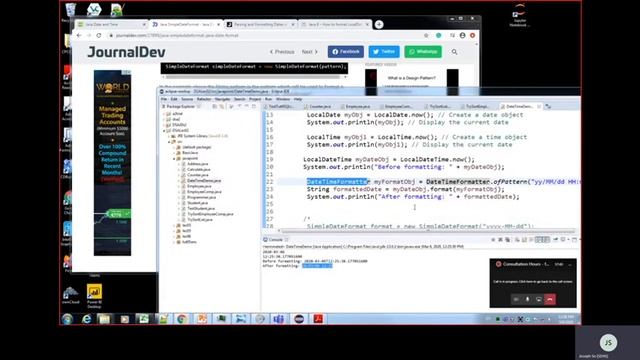The height and width of the screenshot is (360, 640).
Task: Share on Facebook button
Action: click(346, 52)
